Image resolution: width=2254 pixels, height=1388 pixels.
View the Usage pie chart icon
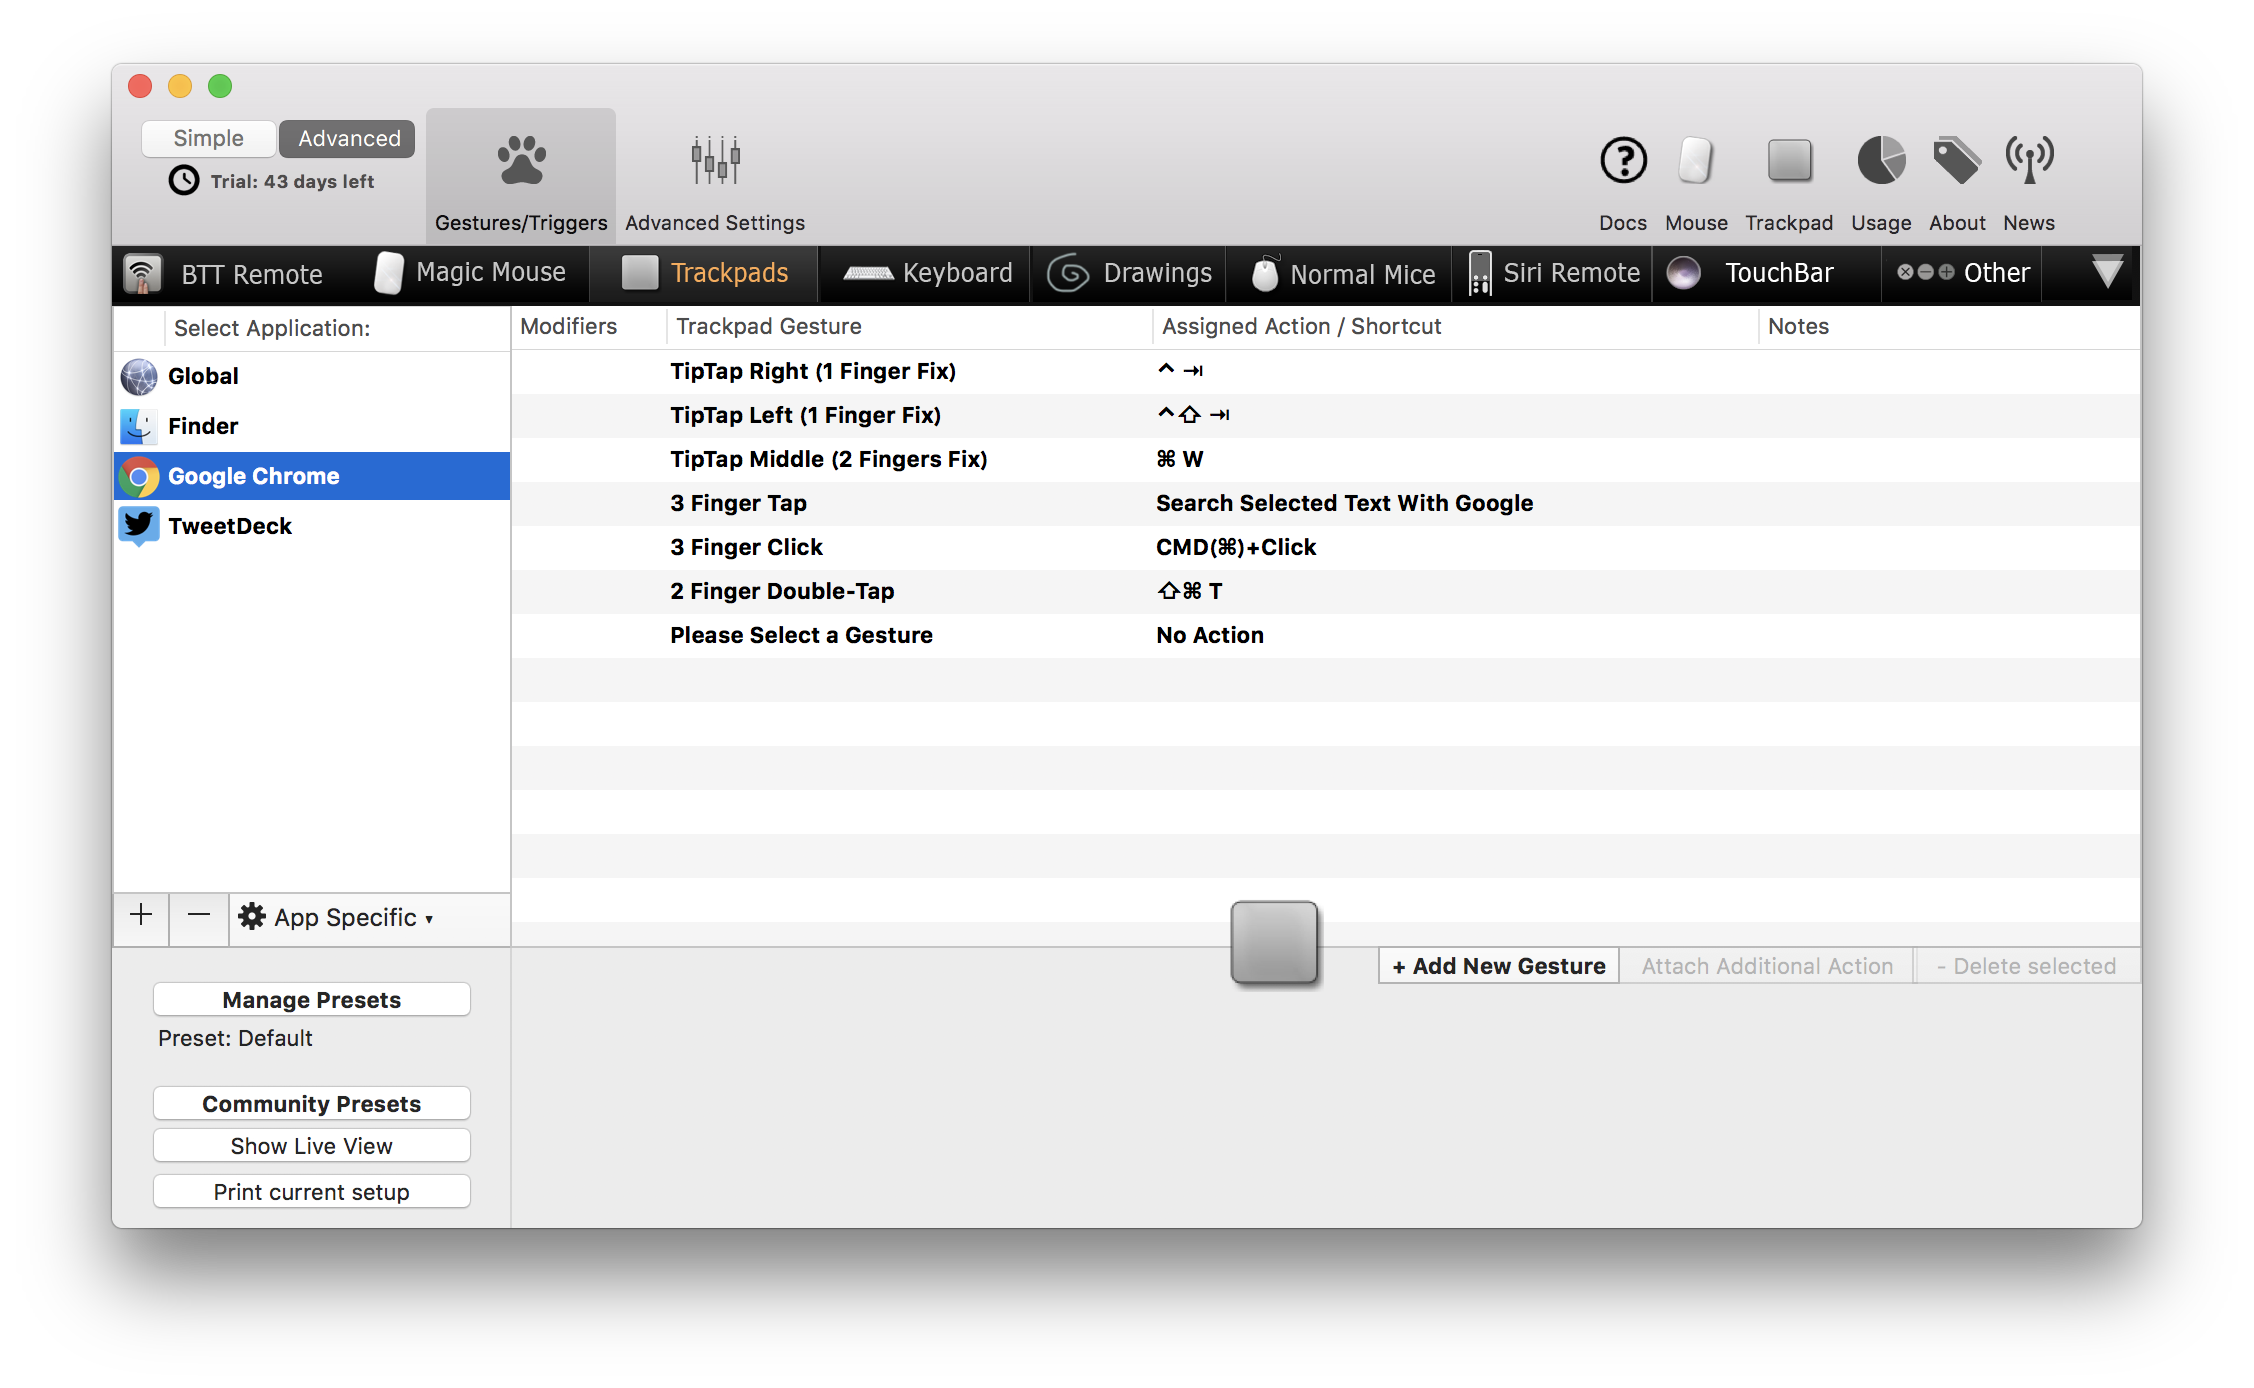(1880, 161)
